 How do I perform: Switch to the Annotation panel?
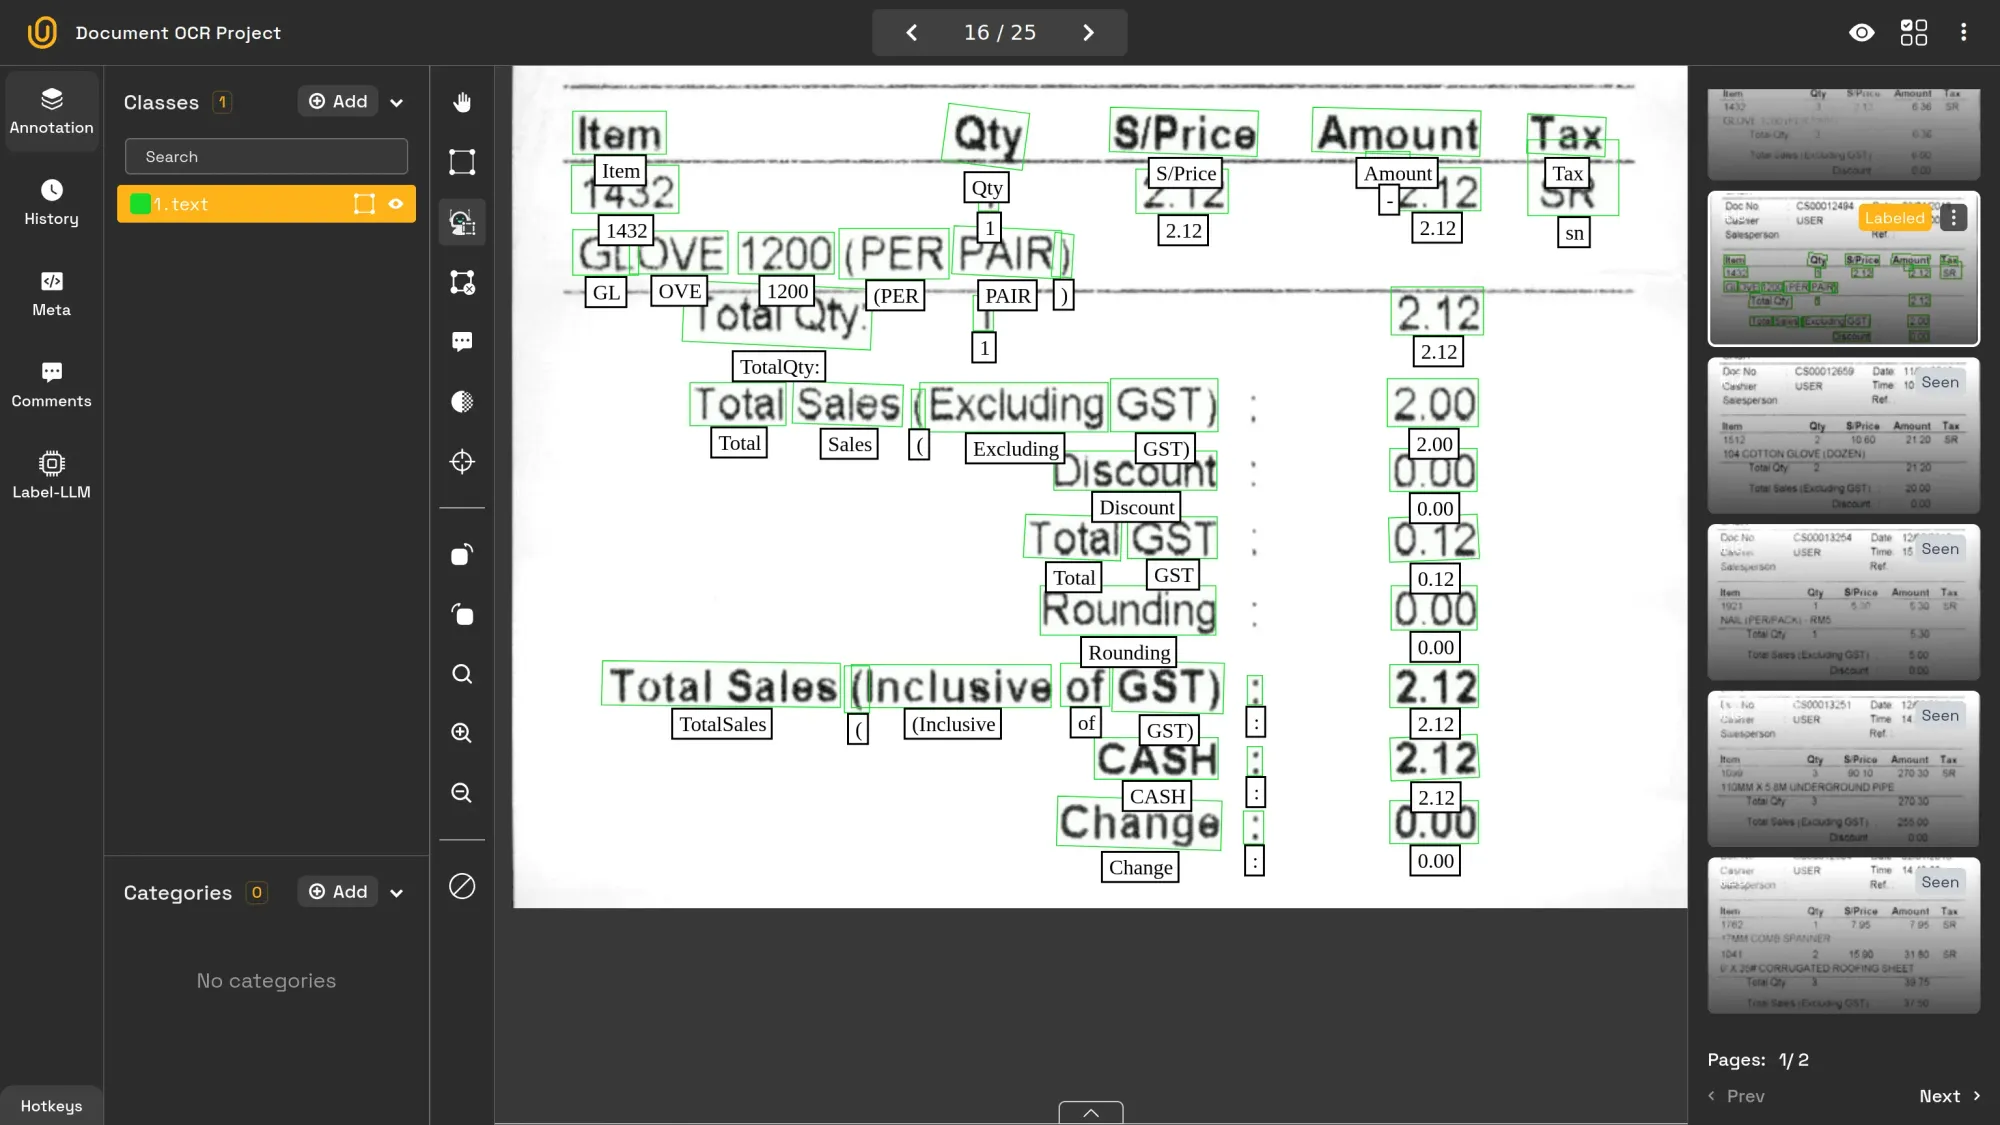[x=51, y=111]
